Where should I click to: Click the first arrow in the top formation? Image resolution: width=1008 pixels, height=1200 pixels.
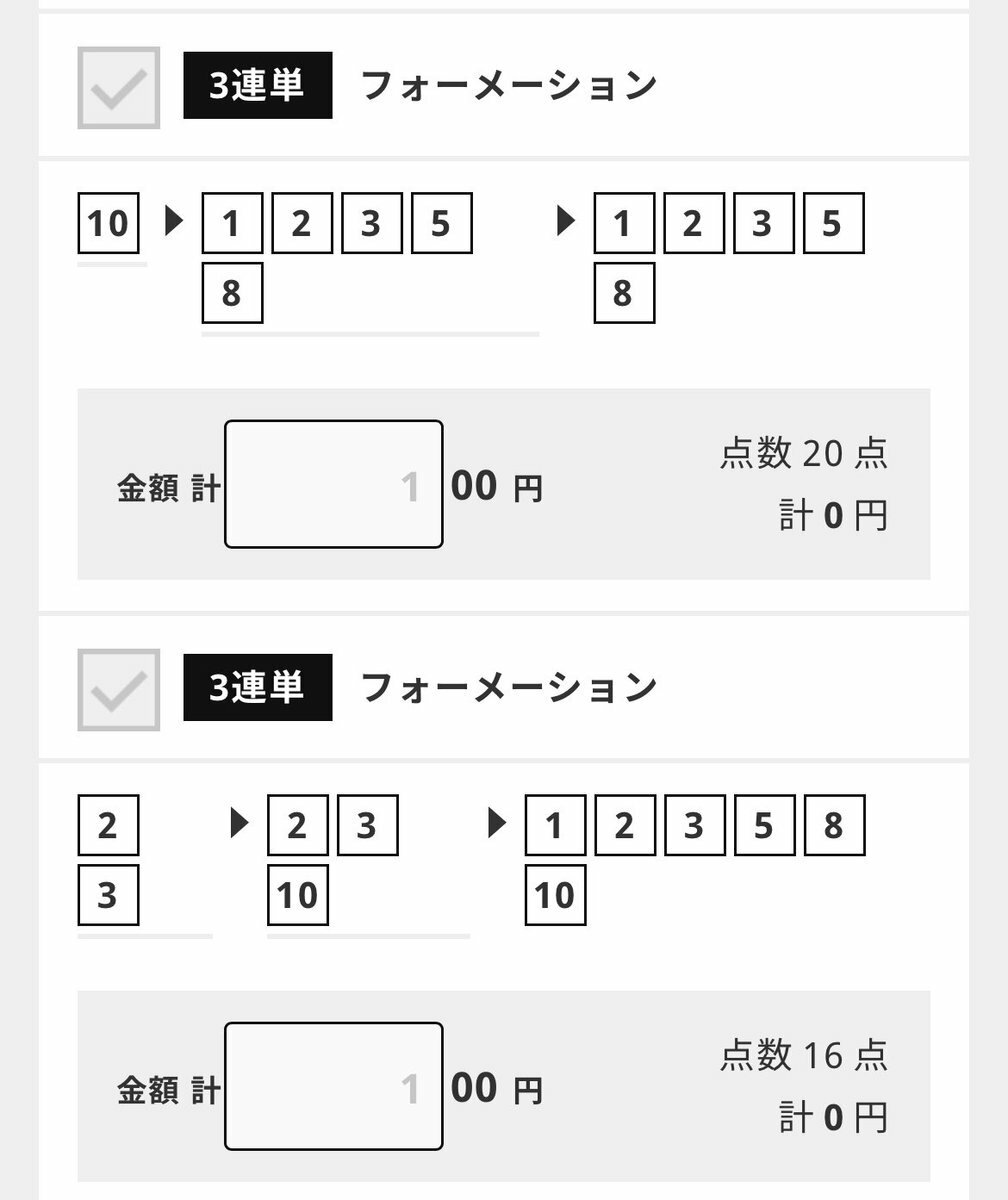(175, 221)
